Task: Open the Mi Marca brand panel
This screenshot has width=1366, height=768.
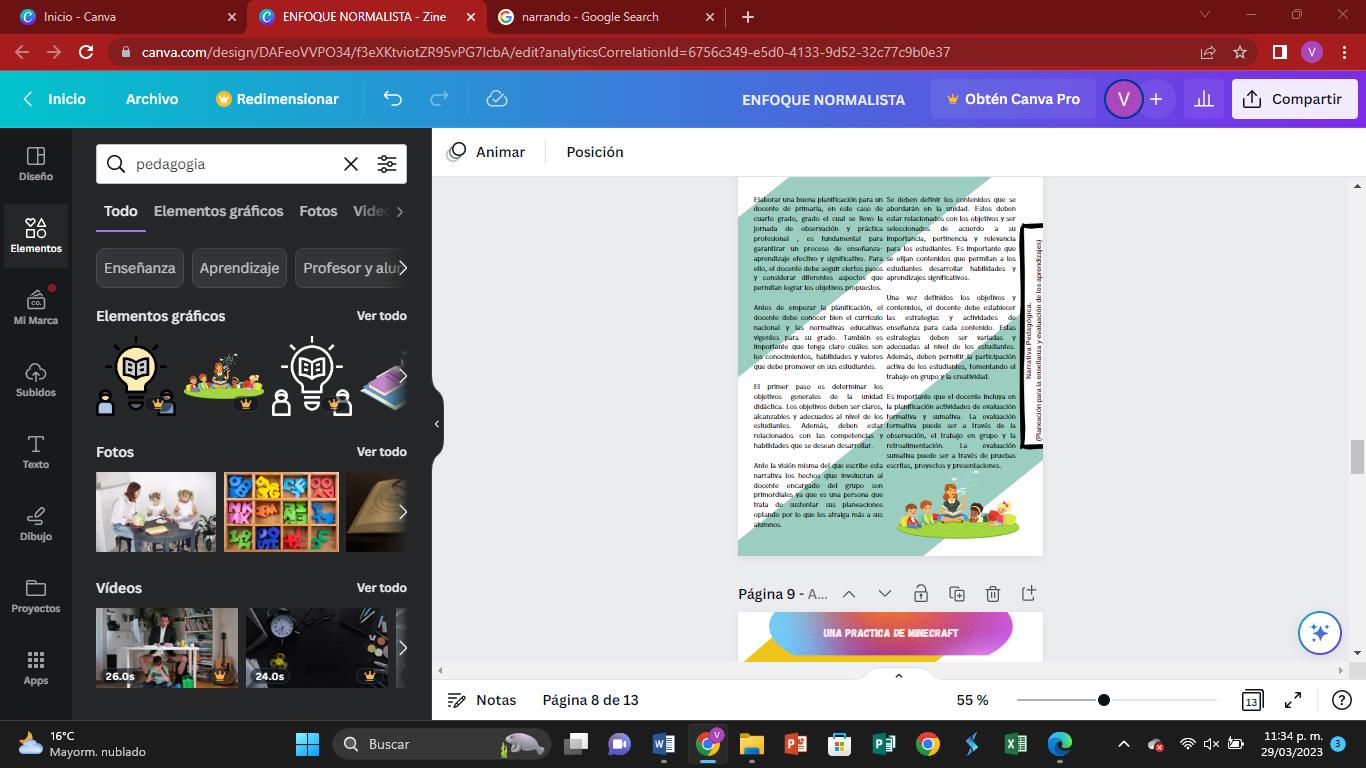Action: click(x=36, y=308)
